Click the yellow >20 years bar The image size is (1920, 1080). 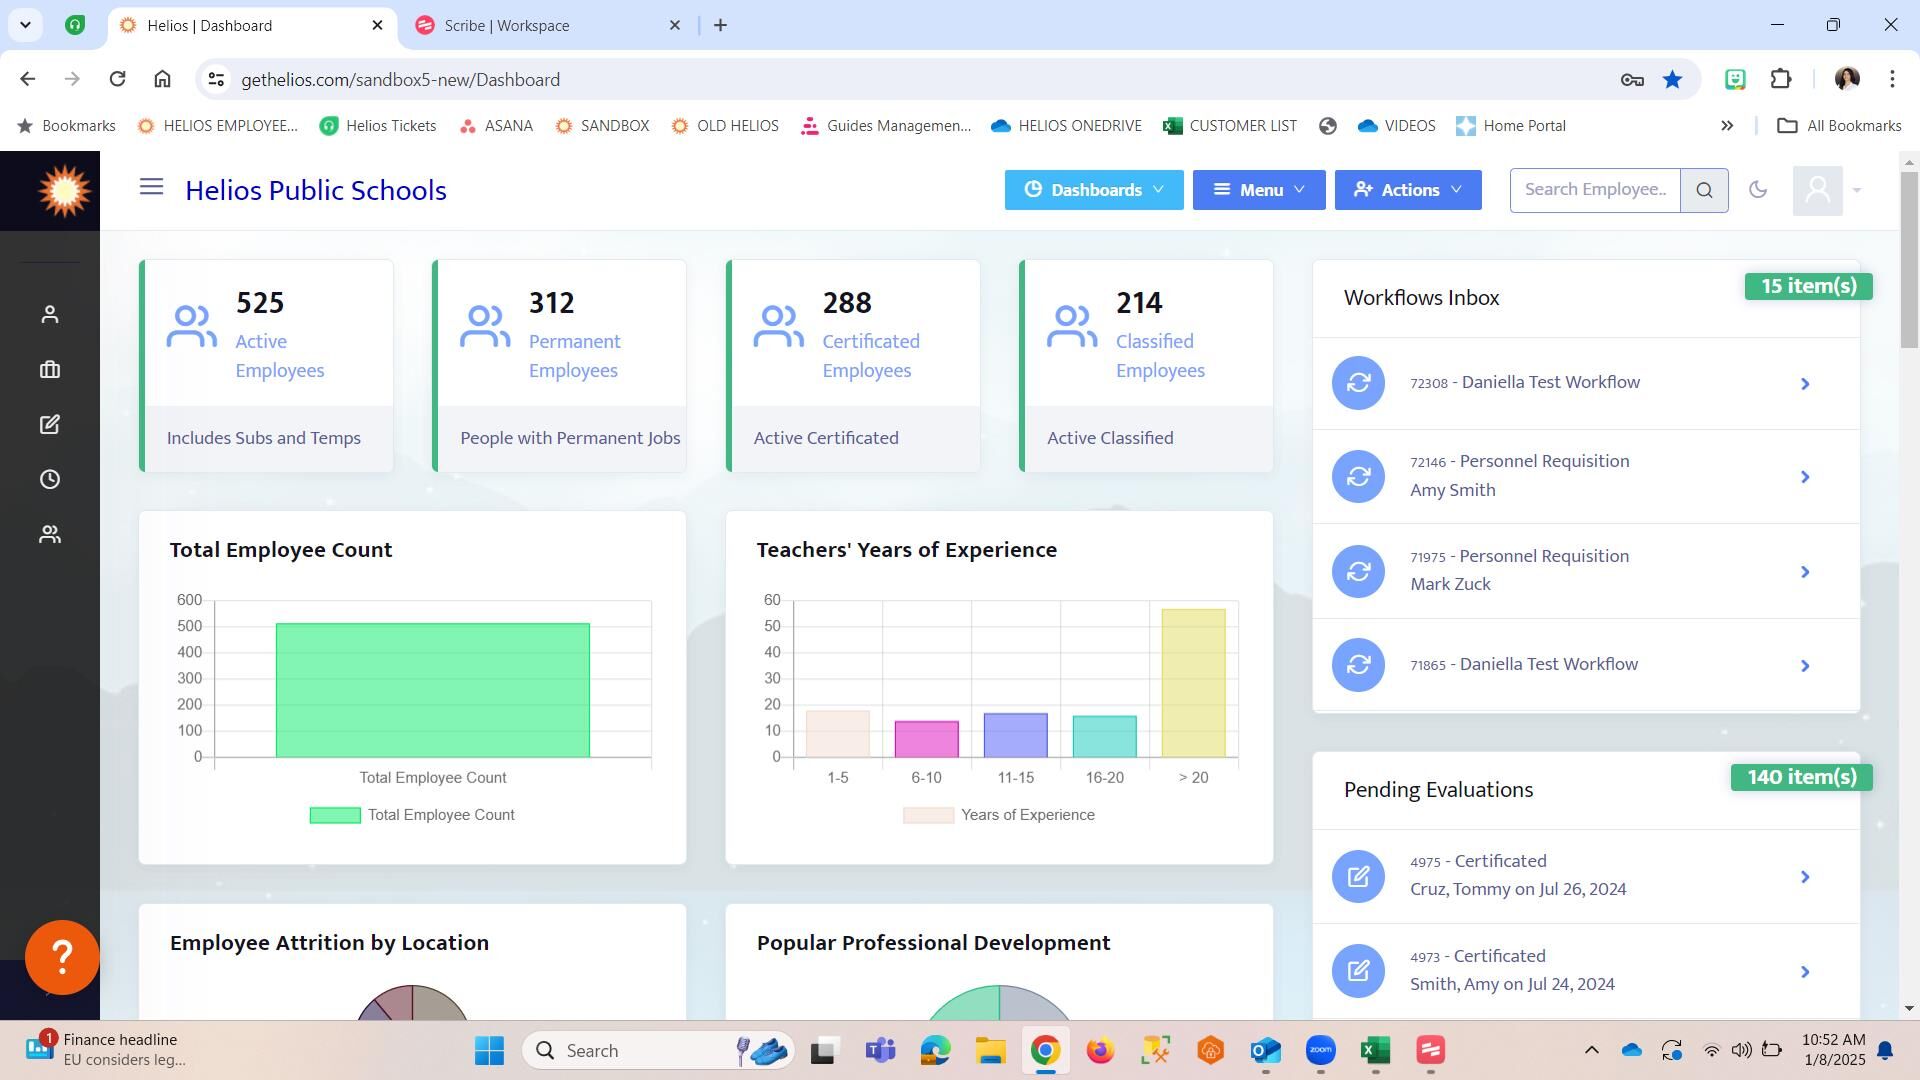click(1193, 682)
